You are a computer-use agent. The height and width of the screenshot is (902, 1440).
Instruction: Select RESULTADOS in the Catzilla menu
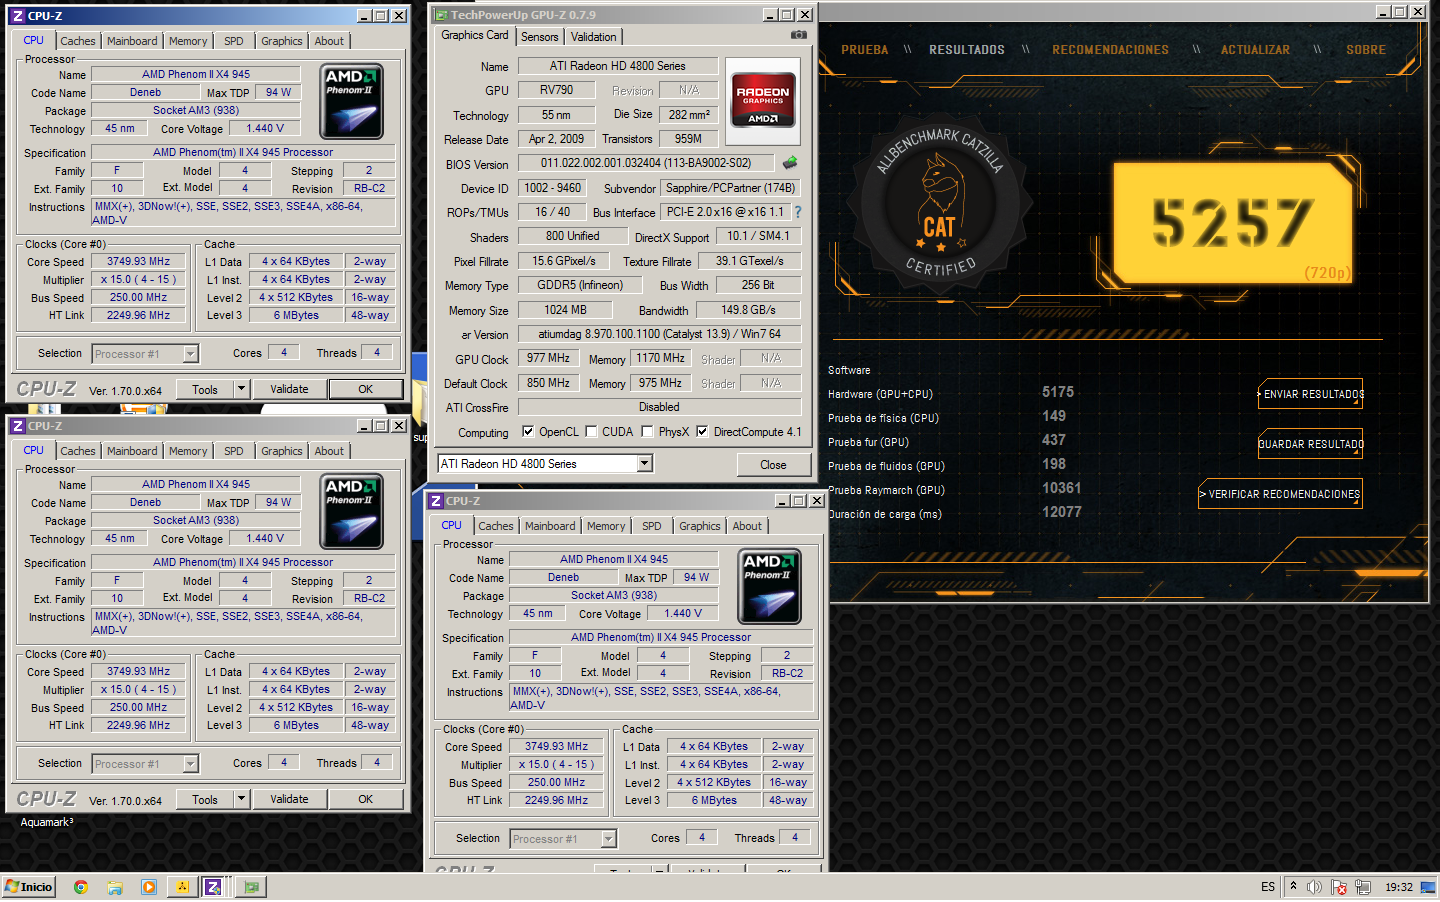[967, 50]
